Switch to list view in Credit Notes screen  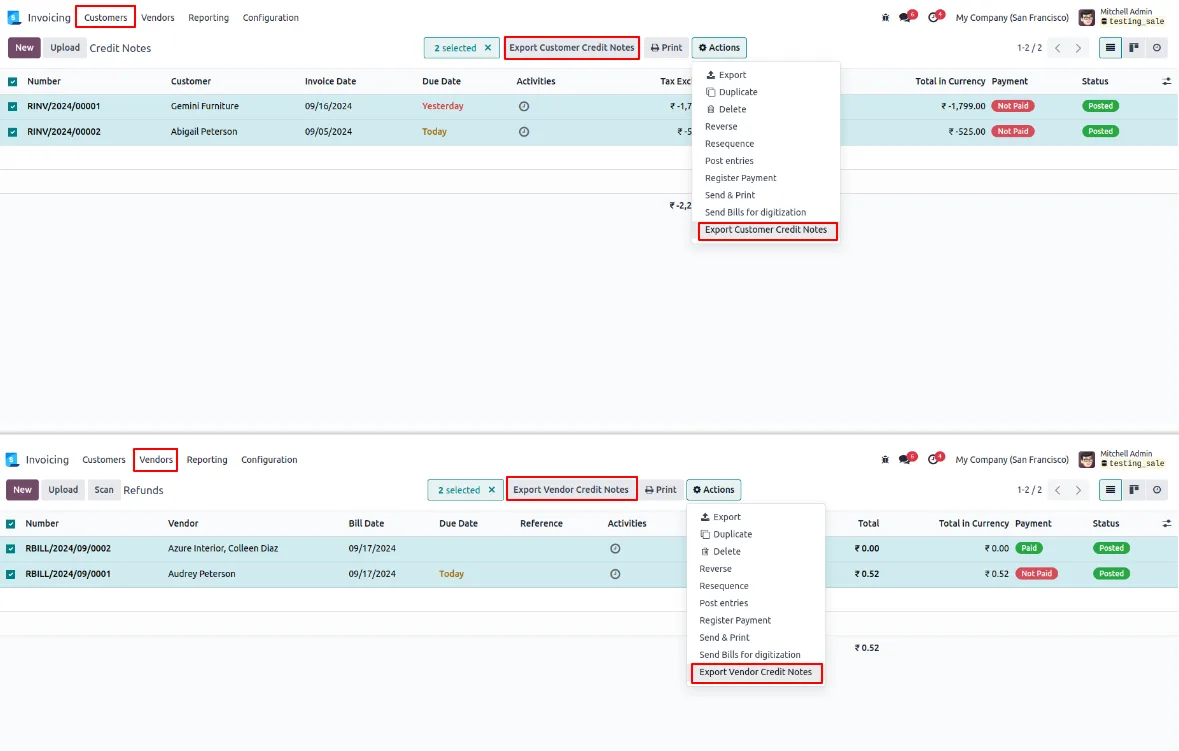(1110, 47)
